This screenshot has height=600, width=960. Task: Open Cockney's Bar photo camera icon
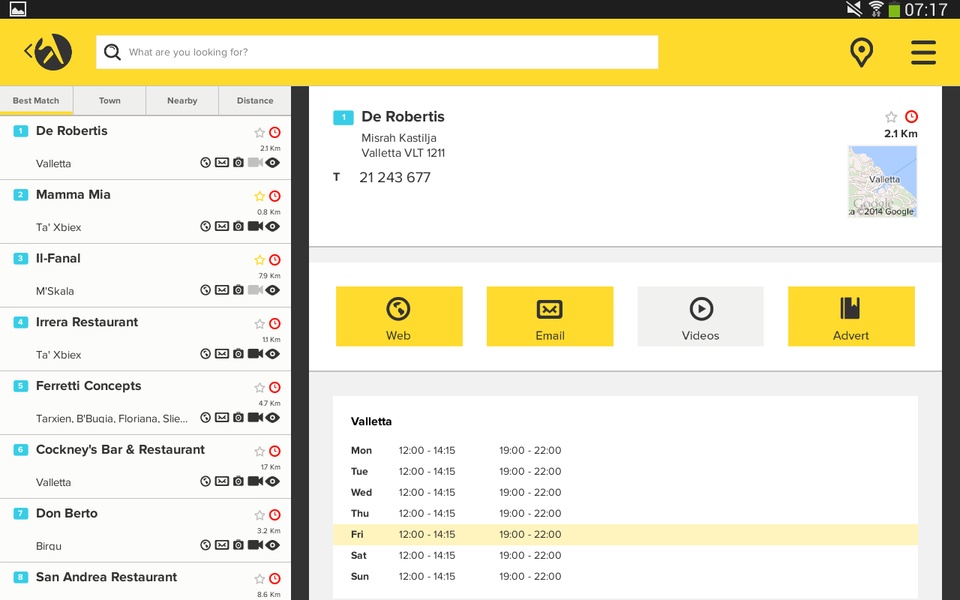tap(238, 481)
